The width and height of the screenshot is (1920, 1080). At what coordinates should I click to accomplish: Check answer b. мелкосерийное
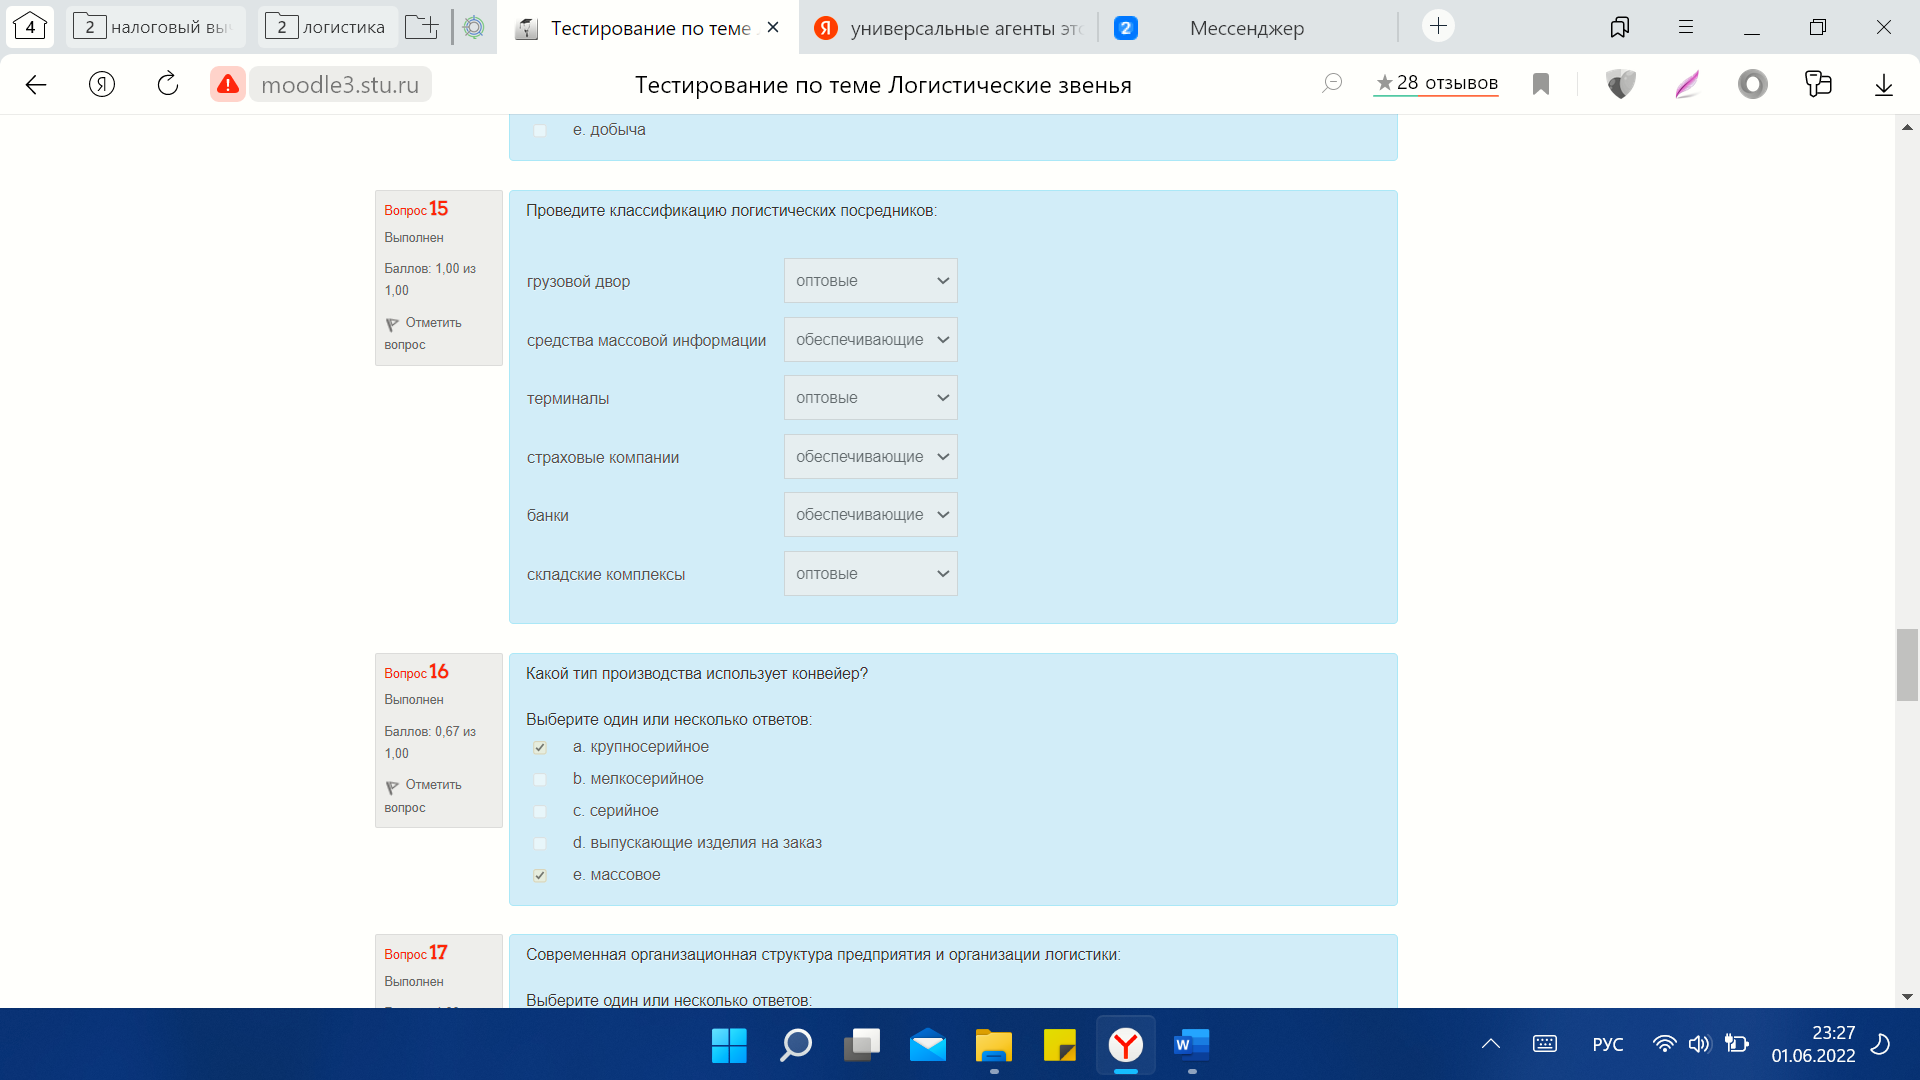[x=540, y=779]
